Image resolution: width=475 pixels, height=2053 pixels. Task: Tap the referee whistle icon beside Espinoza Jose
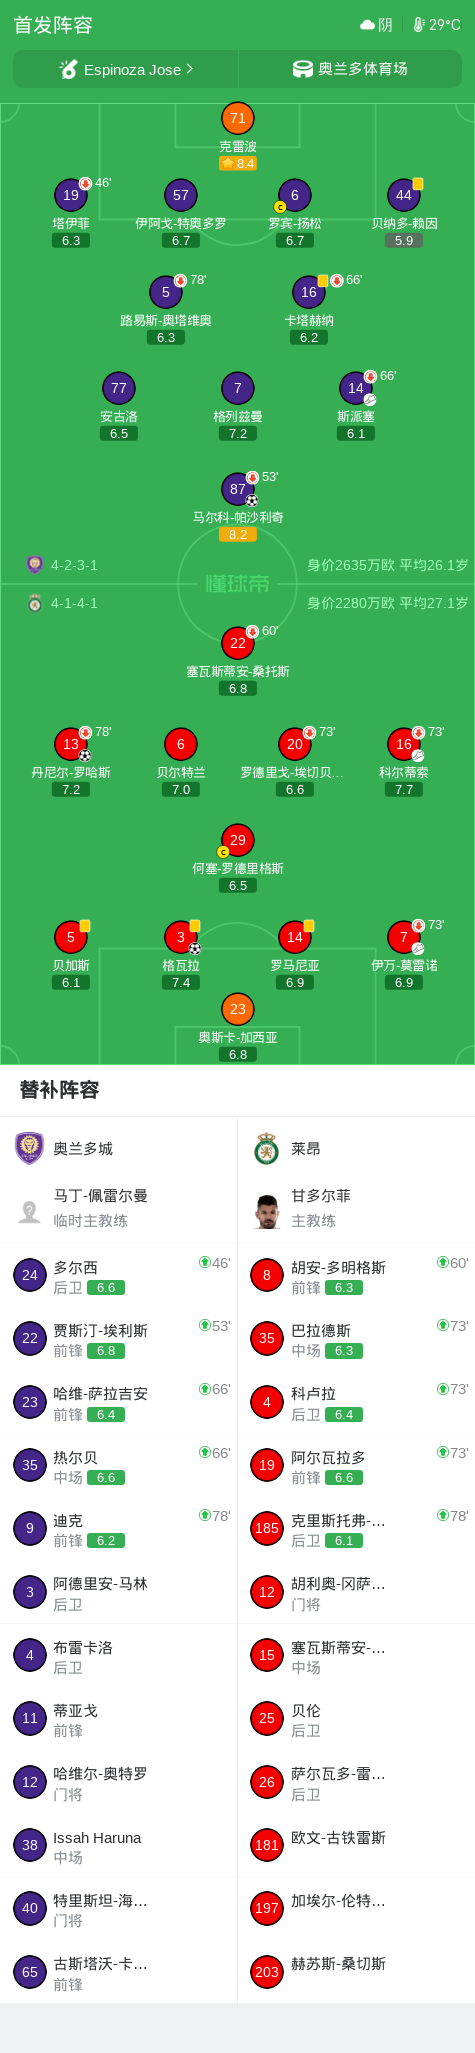[69, 69]
